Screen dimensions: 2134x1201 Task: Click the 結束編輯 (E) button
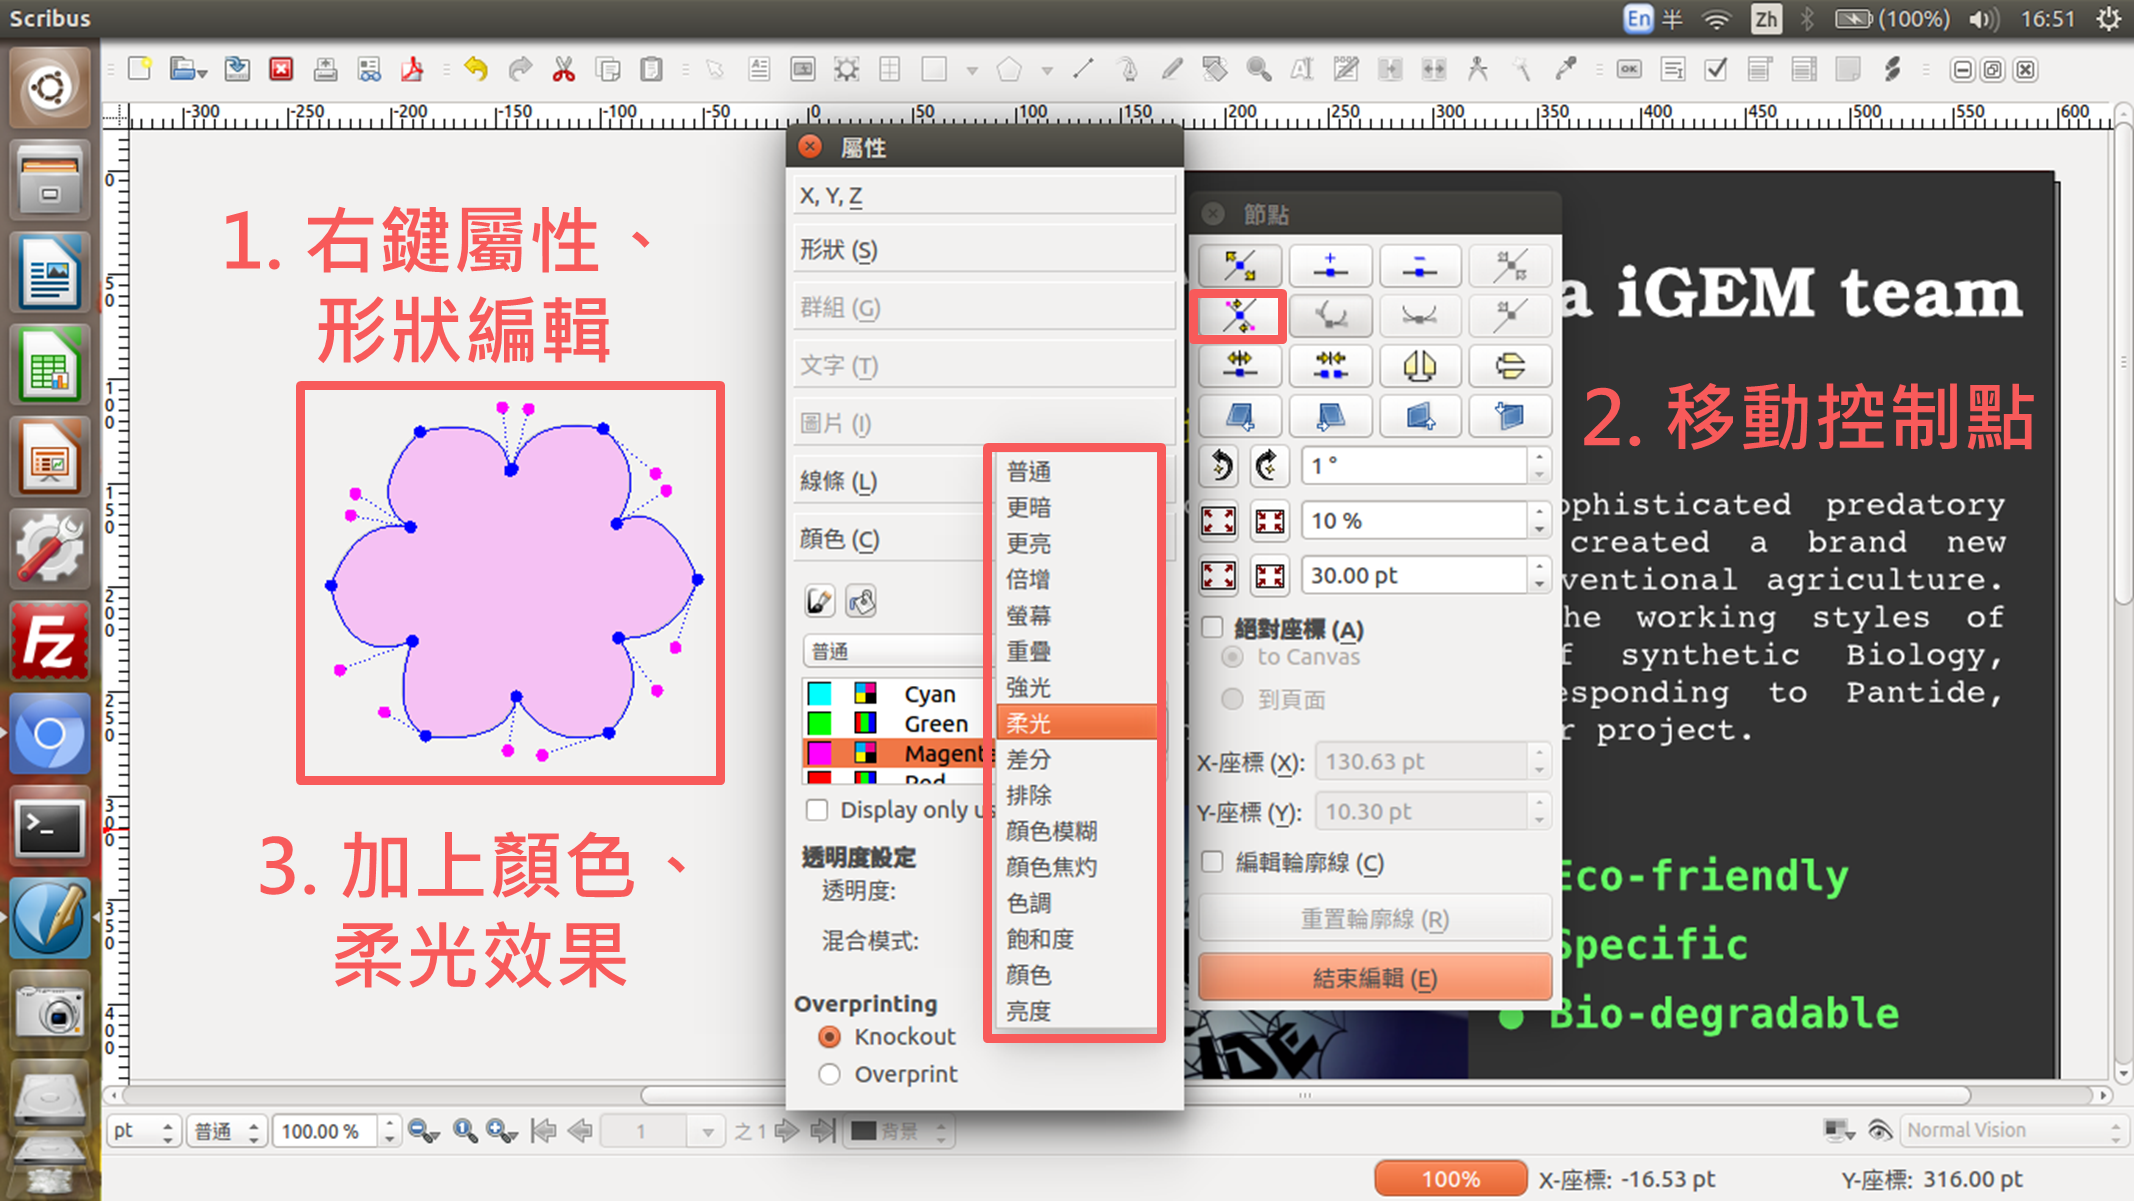pos(1375,977)
